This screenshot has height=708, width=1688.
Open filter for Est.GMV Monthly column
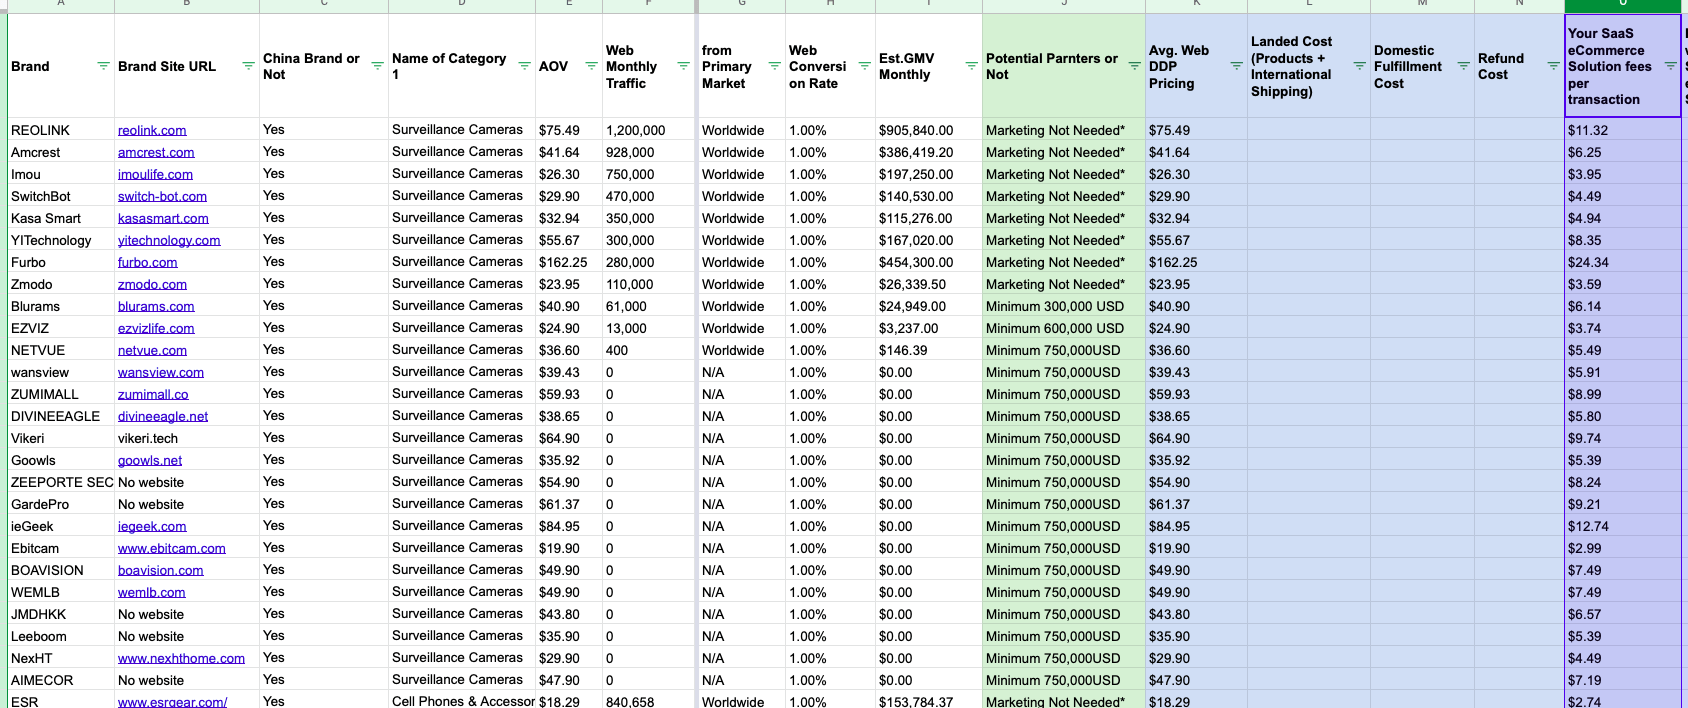tap(971, 66)
